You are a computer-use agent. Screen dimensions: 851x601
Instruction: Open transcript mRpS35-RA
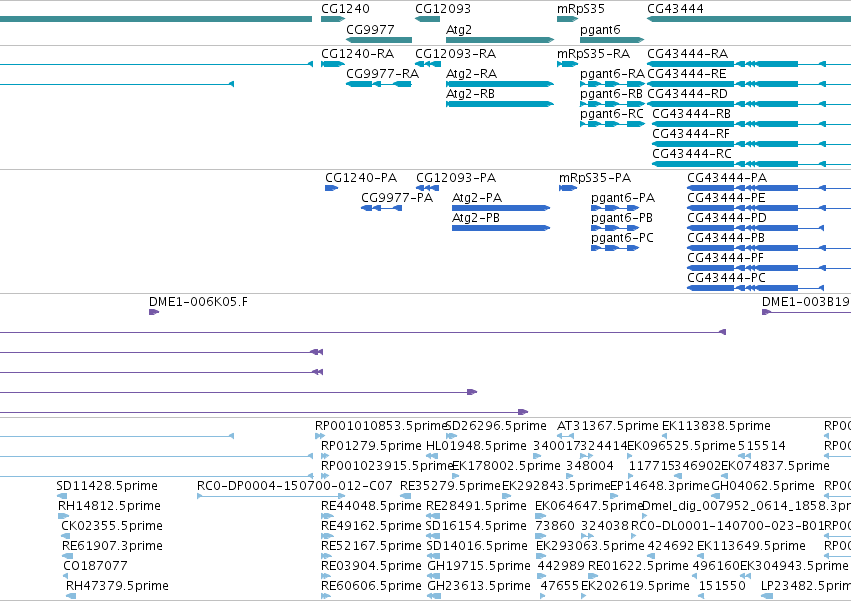(593, 54)
